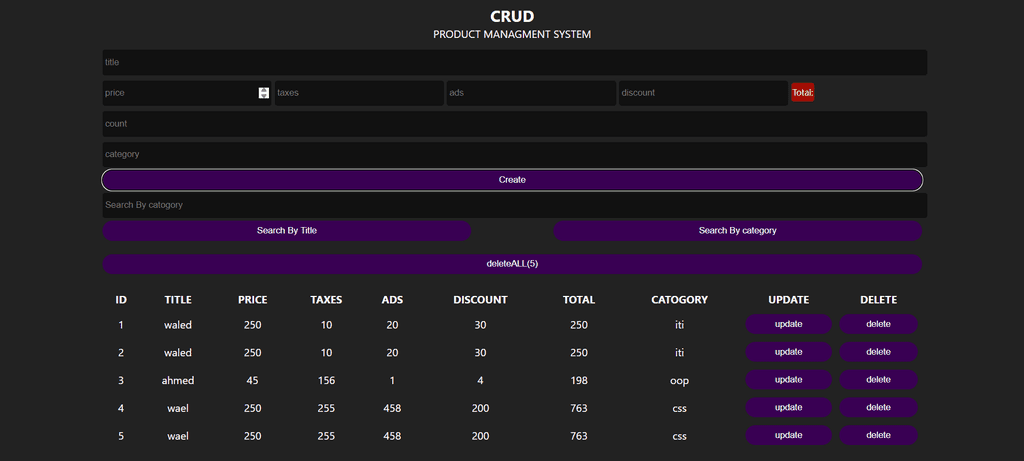Click total '763' in row 4
This screenshot has width=1024, height=461.
point(579,408)
